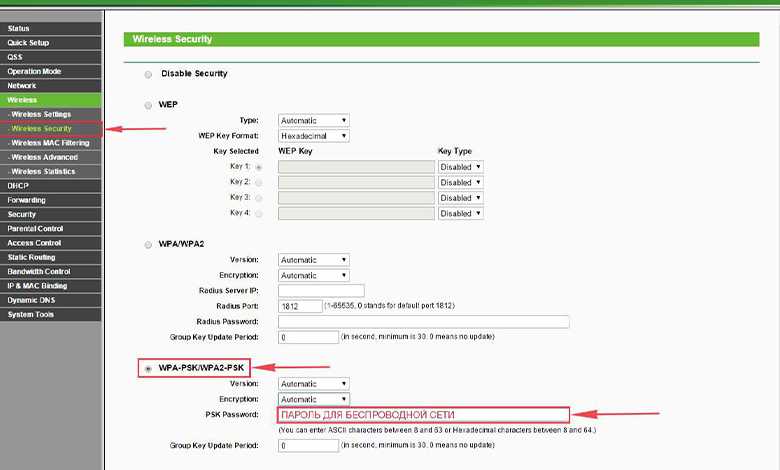Expand WPA-PSK Version dropdown
This screenshot has width=780, height=470.
(313, 384)
